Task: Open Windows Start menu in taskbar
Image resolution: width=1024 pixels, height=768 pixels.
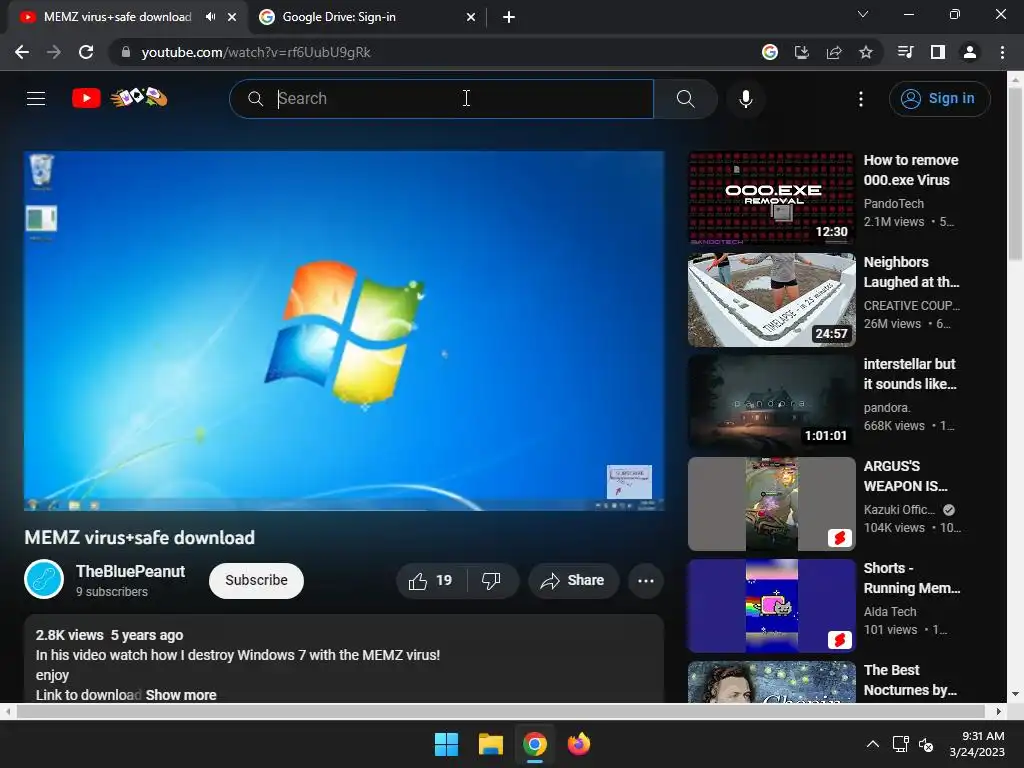Action: point(447,744)
